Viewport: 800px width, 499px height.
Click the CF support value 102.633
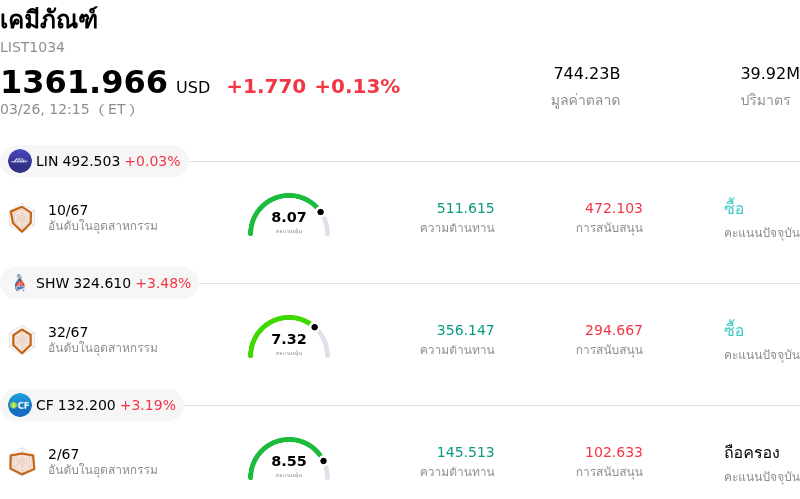[613, 452]
